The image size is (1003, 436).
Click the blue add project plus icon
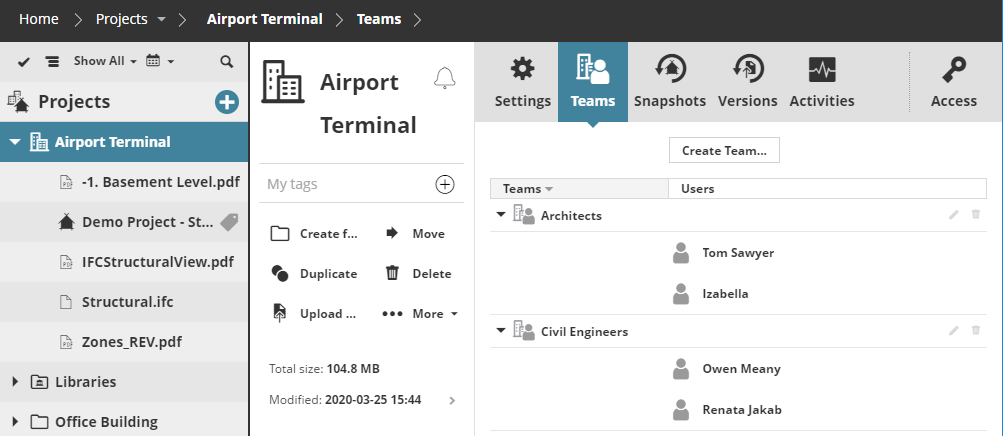pyautogui.click(x=227, y=101)
